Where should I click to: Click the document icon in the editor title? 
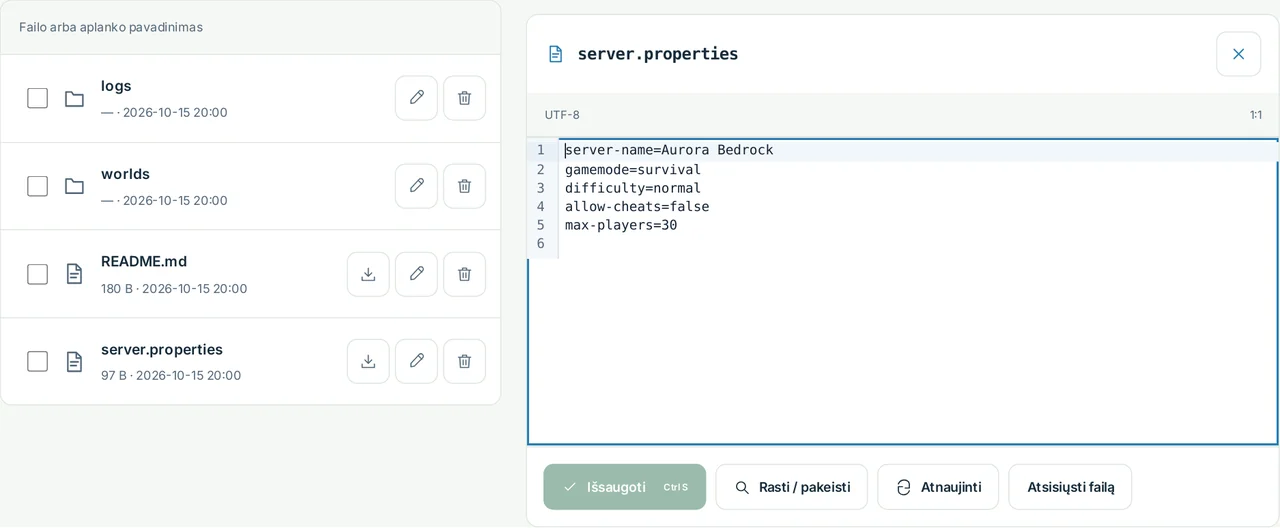pyautogui.click(x=556, y=54)
